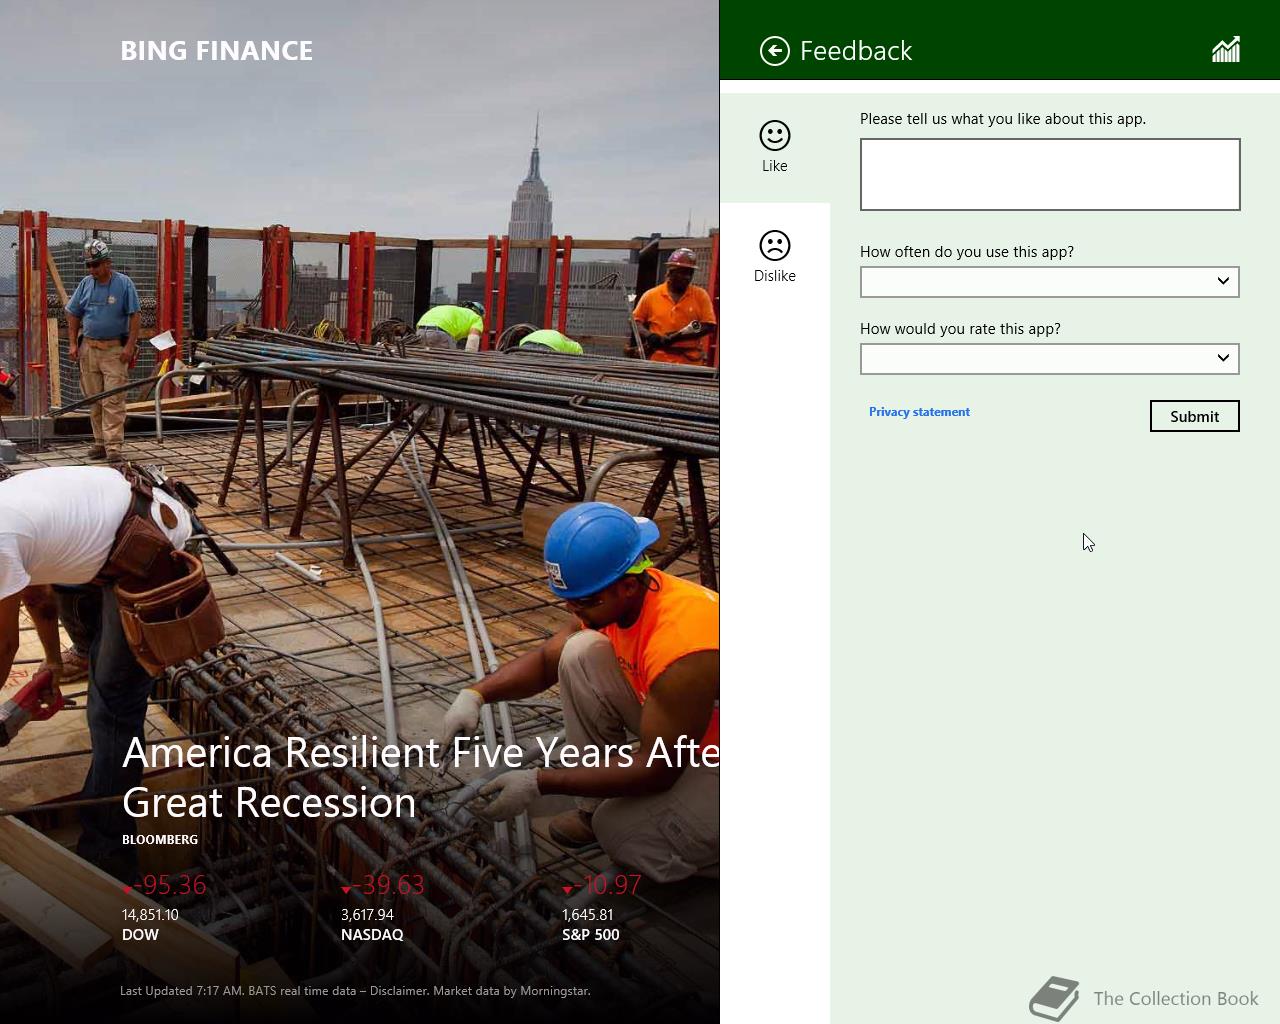Open the Privacy statement link
Screen dimensions: 1280x1024
pos(919,412)
